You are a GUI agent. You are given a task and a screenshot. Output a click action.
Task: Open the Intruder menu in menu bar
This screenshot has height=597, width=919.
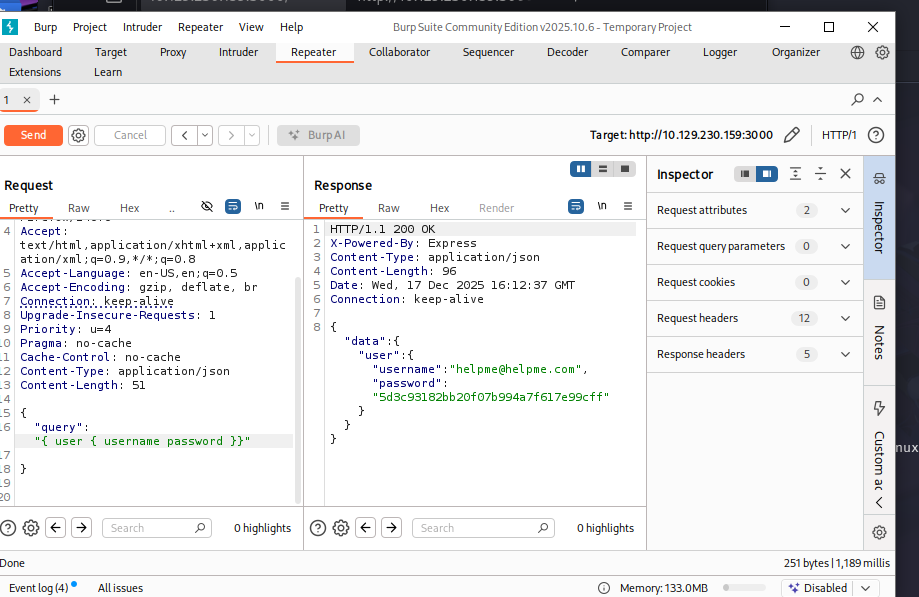click(x=142, y=27)
